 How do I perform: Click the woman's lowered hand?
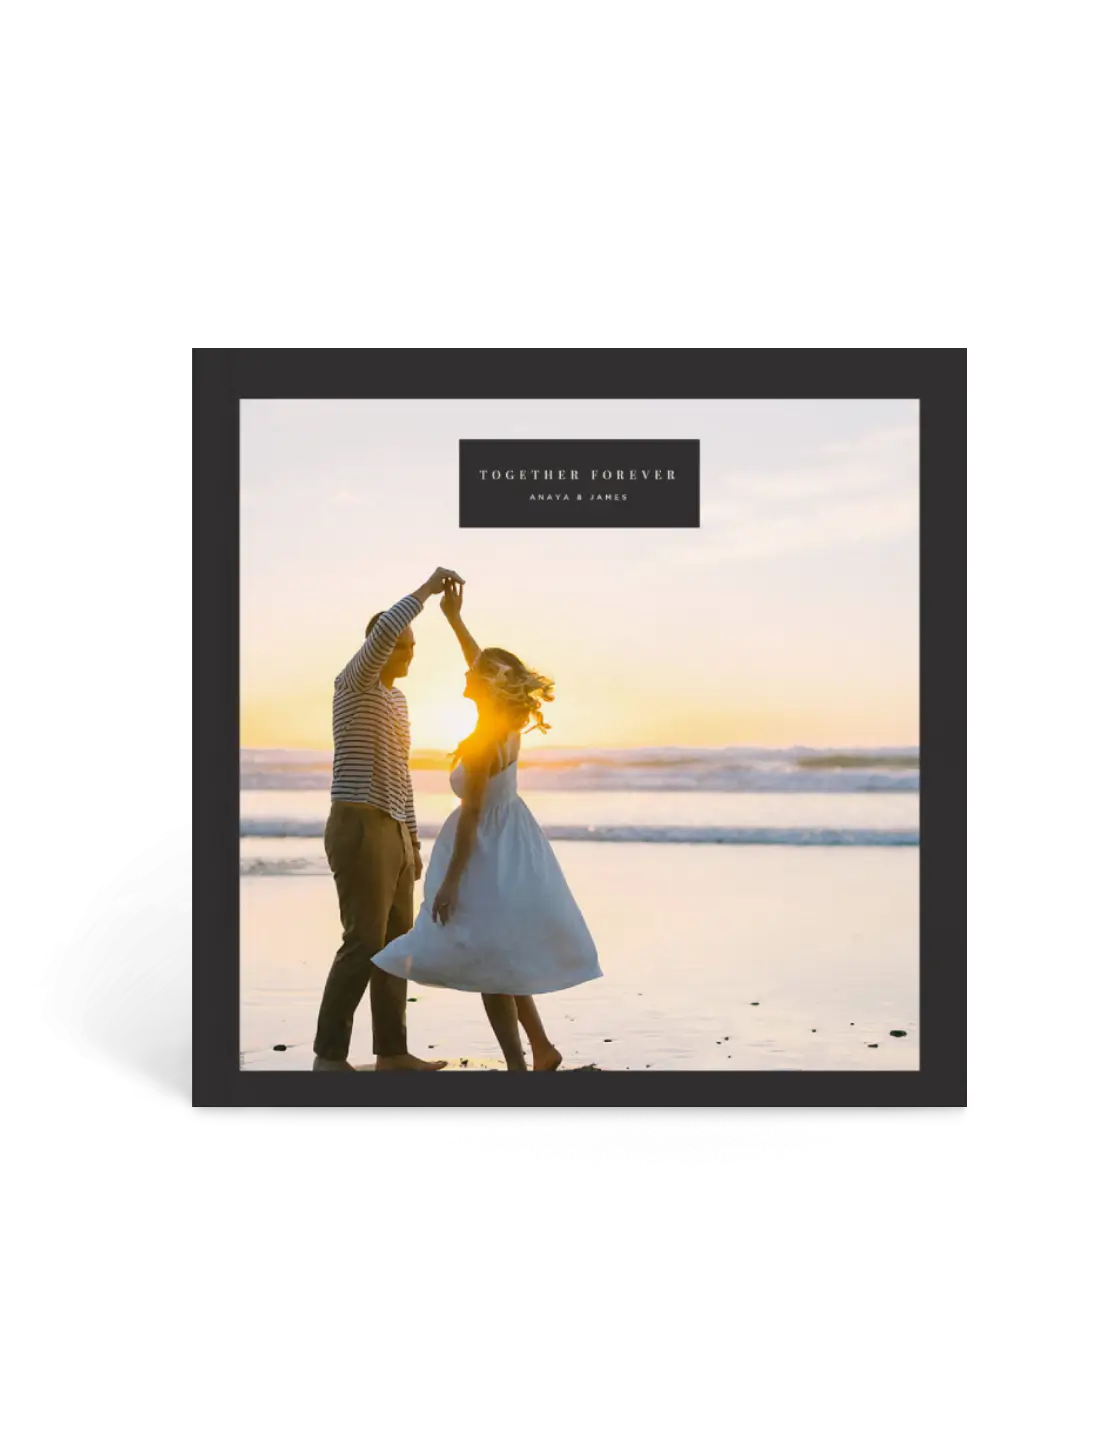coord(443,911)
